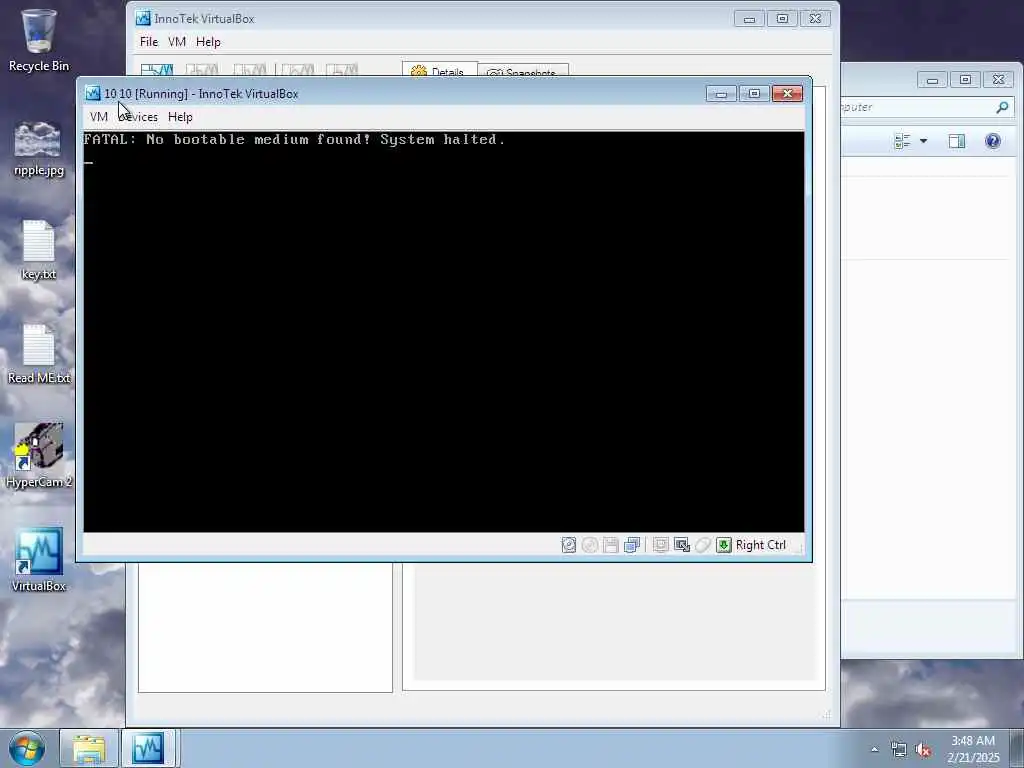
Task: Expand the view options dropdown arrow in Explorer
Action: click(923, 141)
